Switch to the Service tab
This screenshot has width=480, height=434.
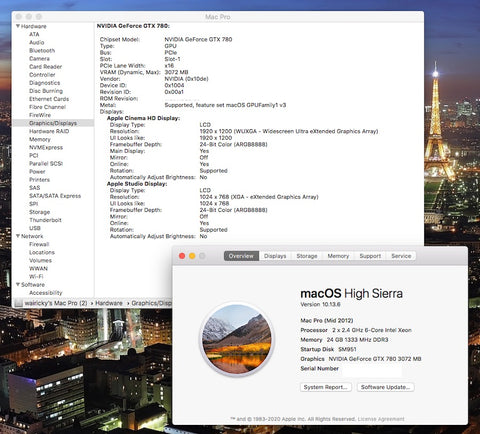click(401, 256)
